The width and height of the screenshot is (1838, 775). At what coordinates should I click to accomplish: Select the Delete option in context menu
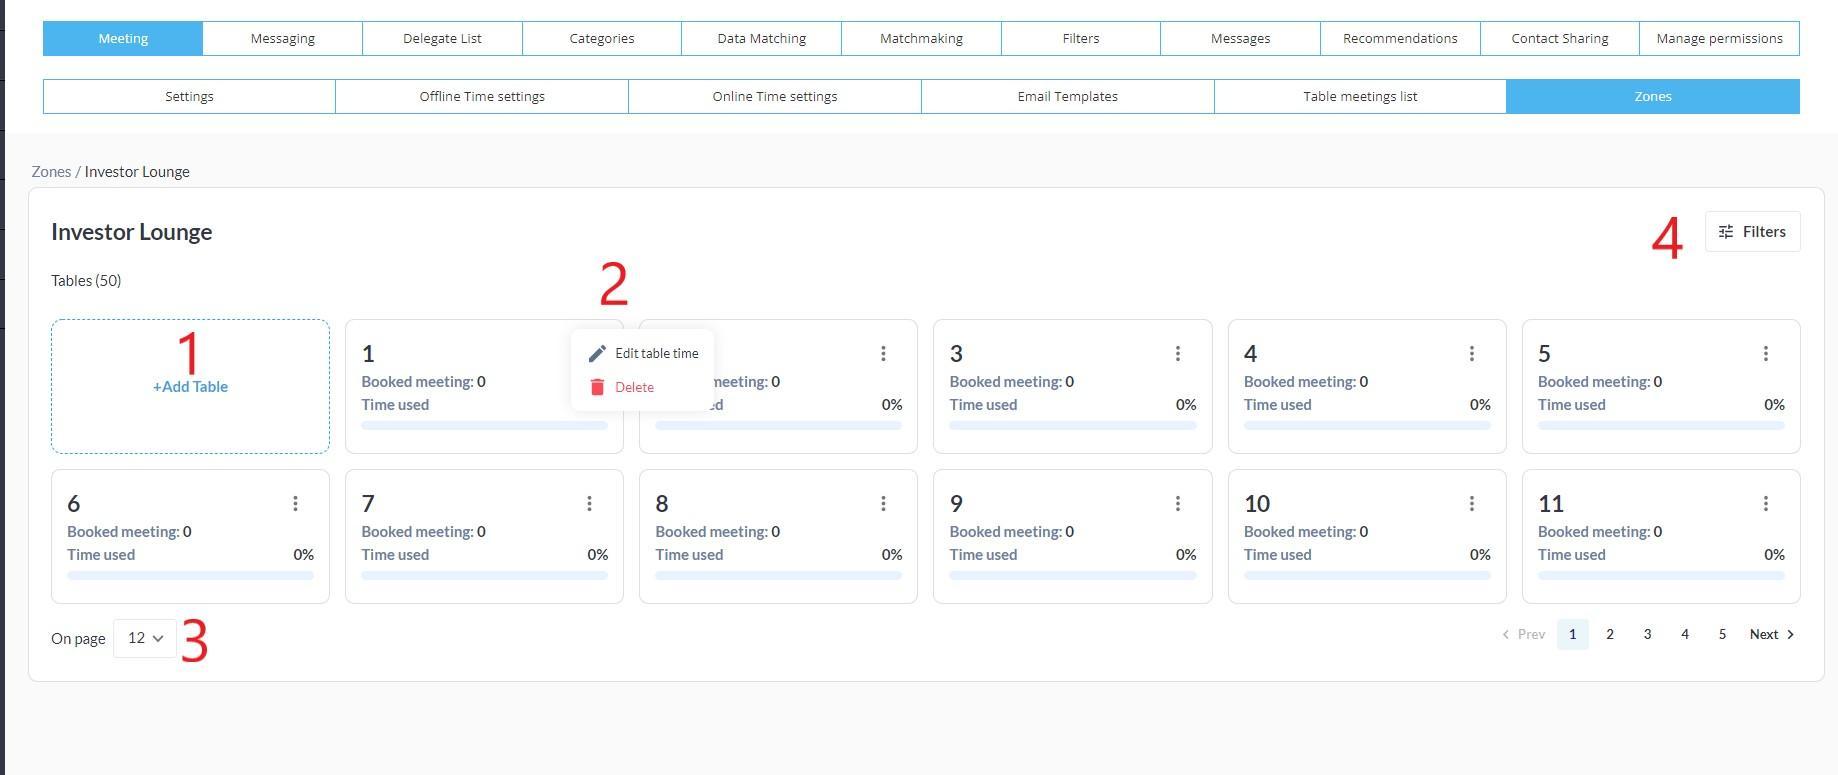[x=634, y=387]
